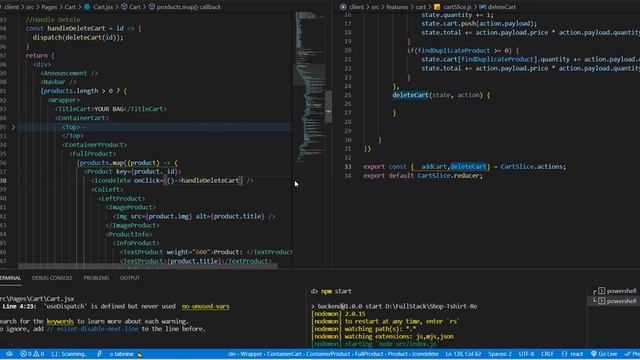Change line ending via CRLF
The height and width of the screenshot is (360, 640).
click(547, 354)
